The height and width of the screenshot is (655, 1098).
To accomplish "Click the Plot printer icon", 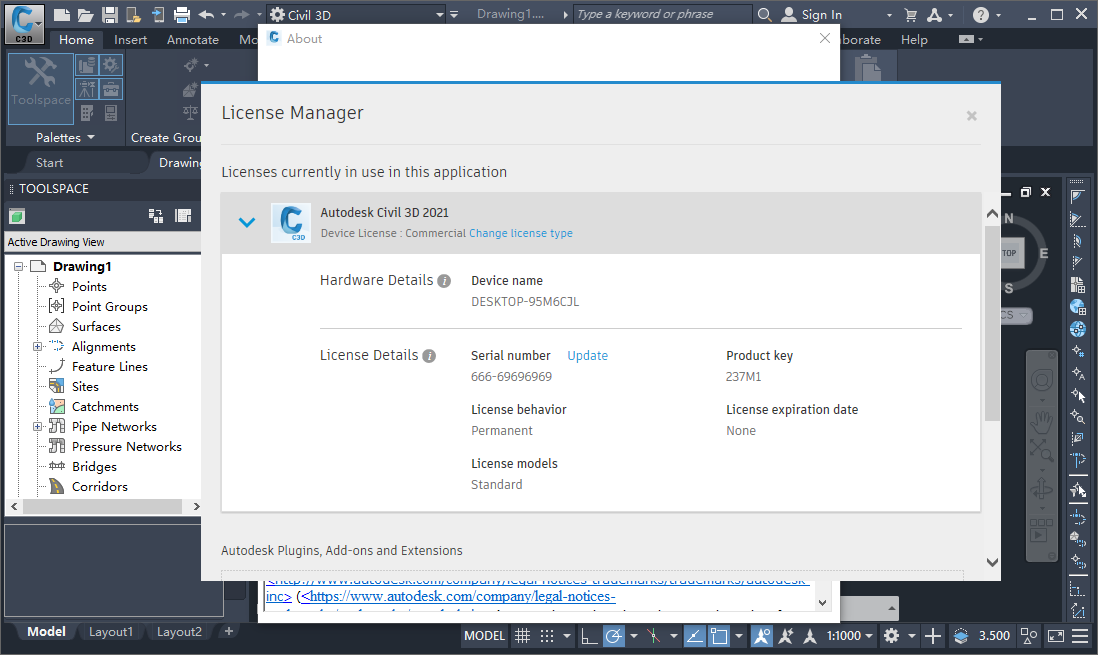I will coord(182,14).
